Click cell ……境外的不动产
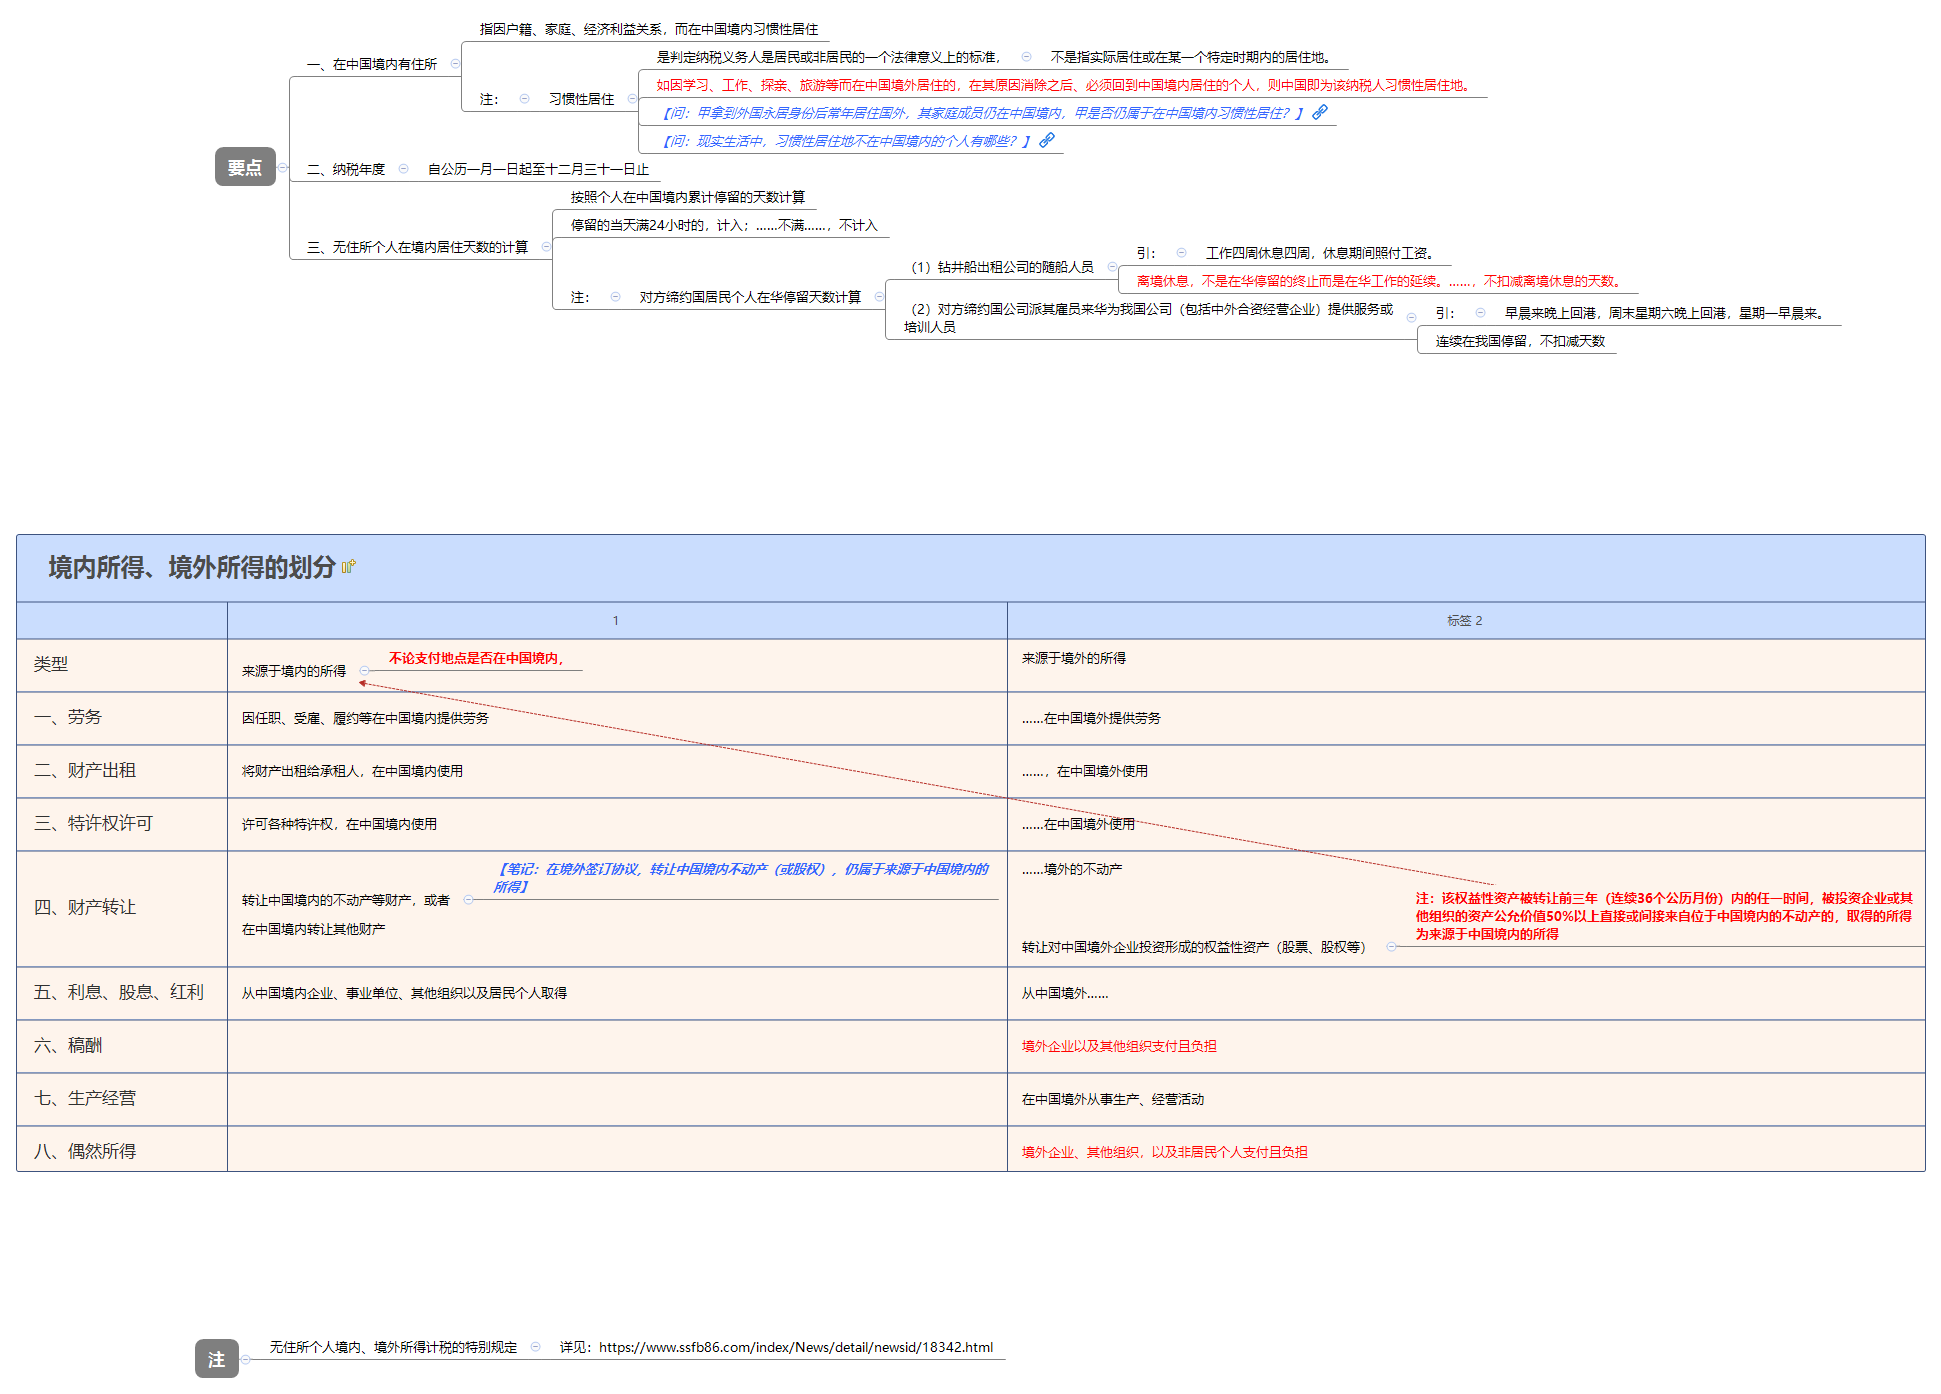1941x1394 pixels. pos(1072,869)
